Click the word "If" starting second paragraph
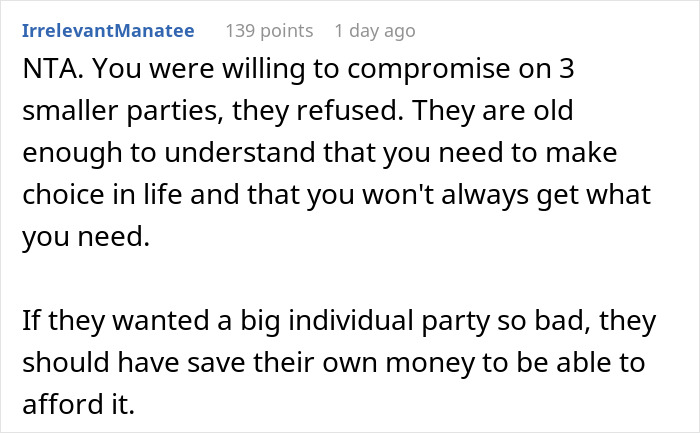The width and height of the screenshot is (700, 433). (32, 320)
